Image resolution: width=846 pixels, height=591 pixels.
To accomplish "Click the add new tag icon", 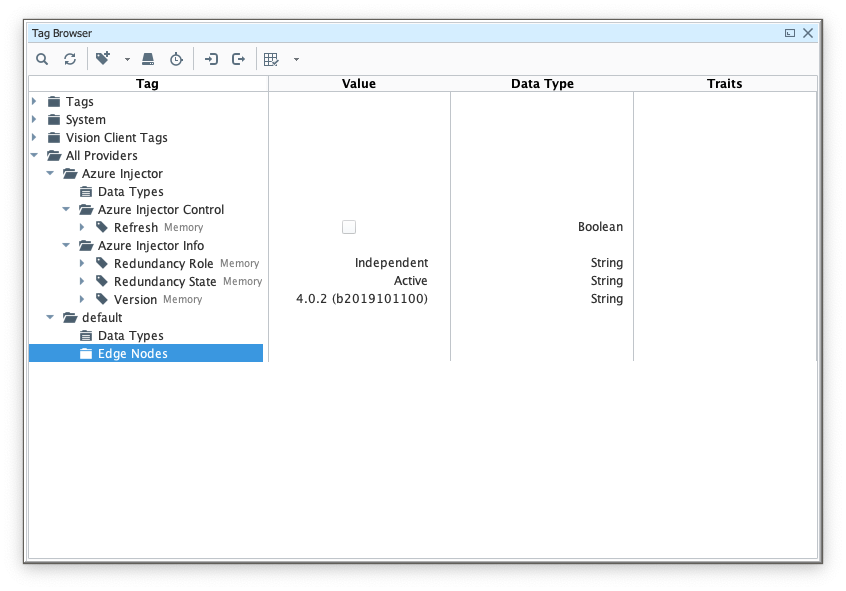I will tap(102, 59).
